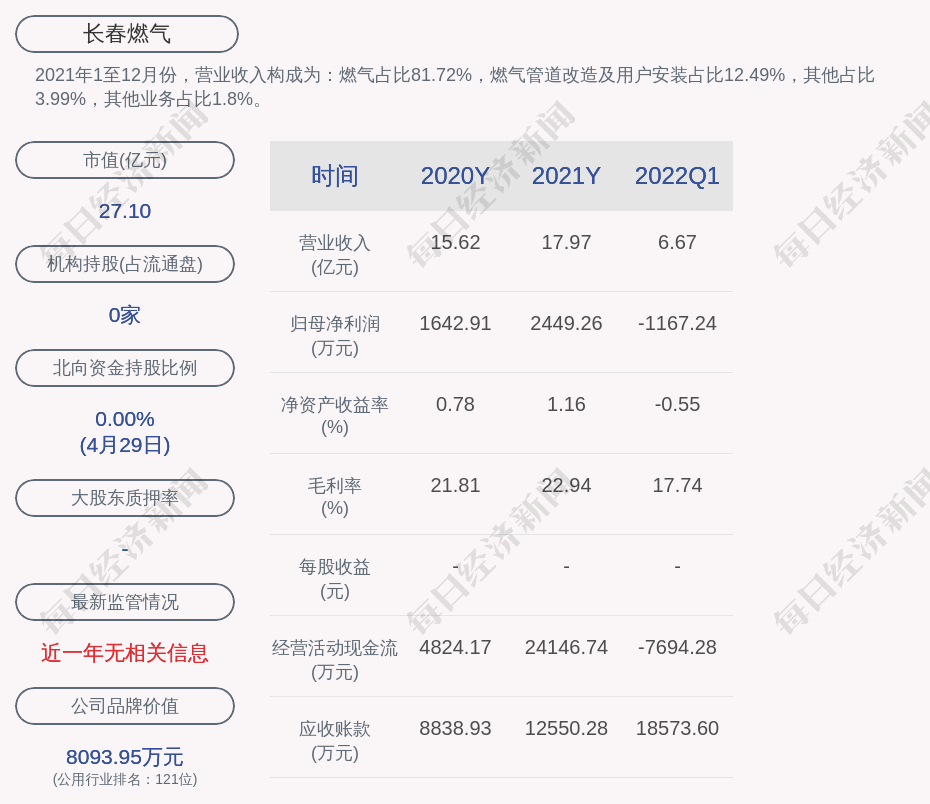The image size is (930, 804).
Task: Select gross margin 21.81
Action: click(456, 486)
